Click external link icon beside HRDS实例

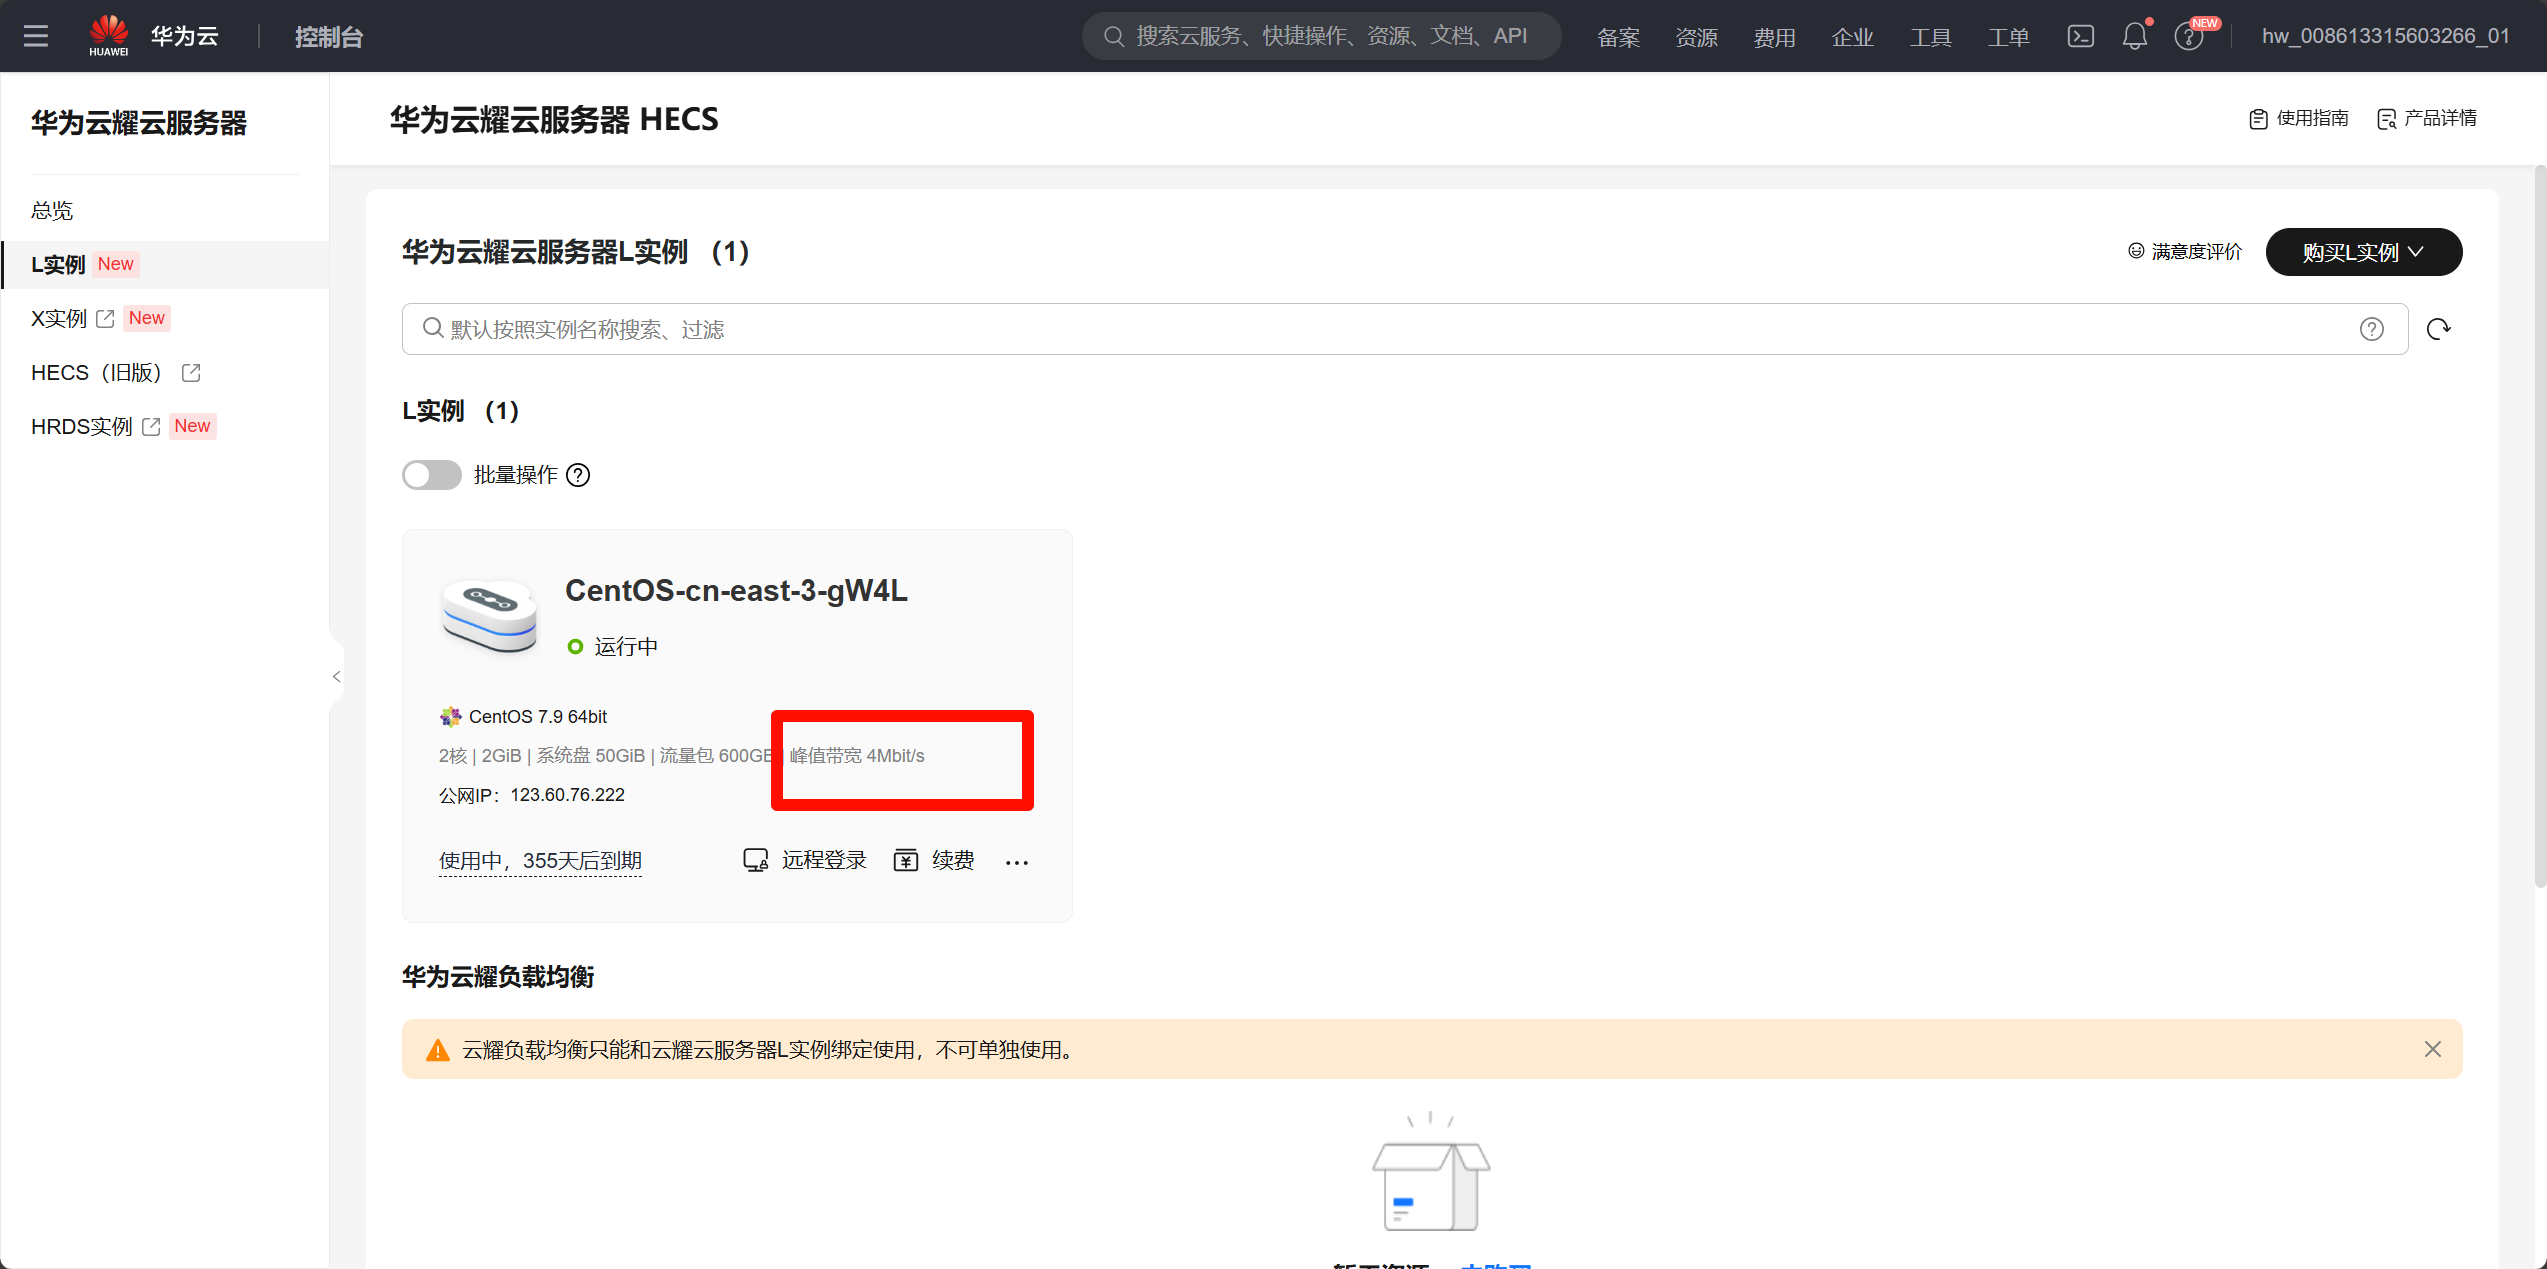pos(151,426)
